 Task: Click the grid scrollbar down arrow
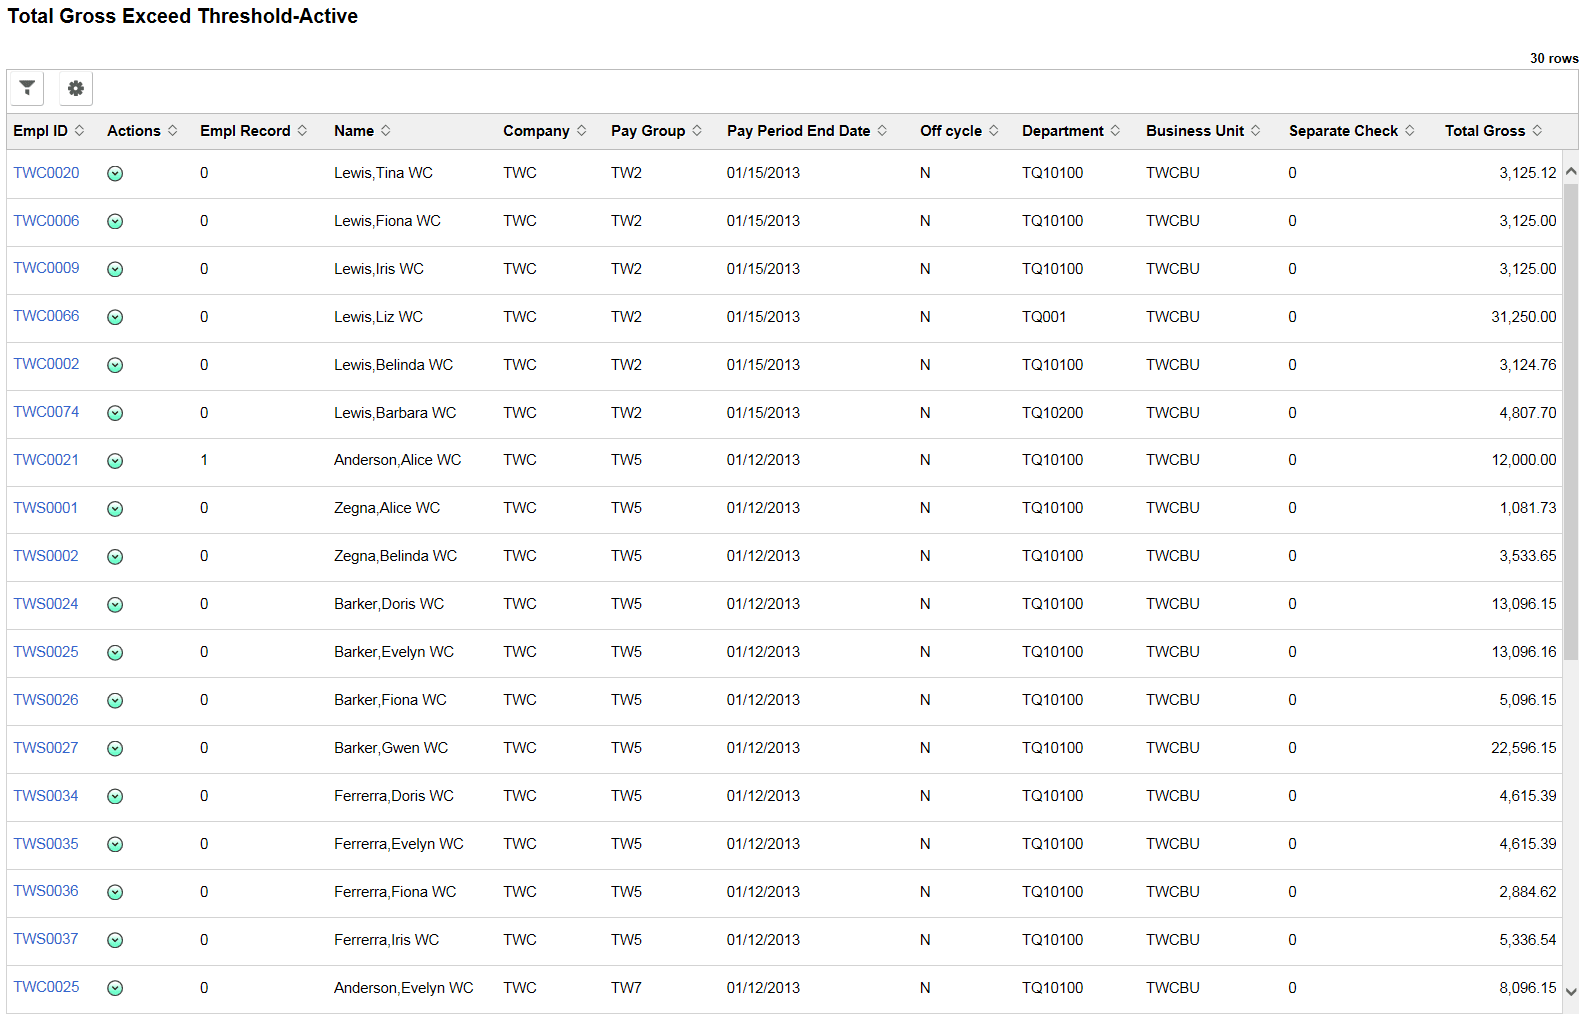1571,992
